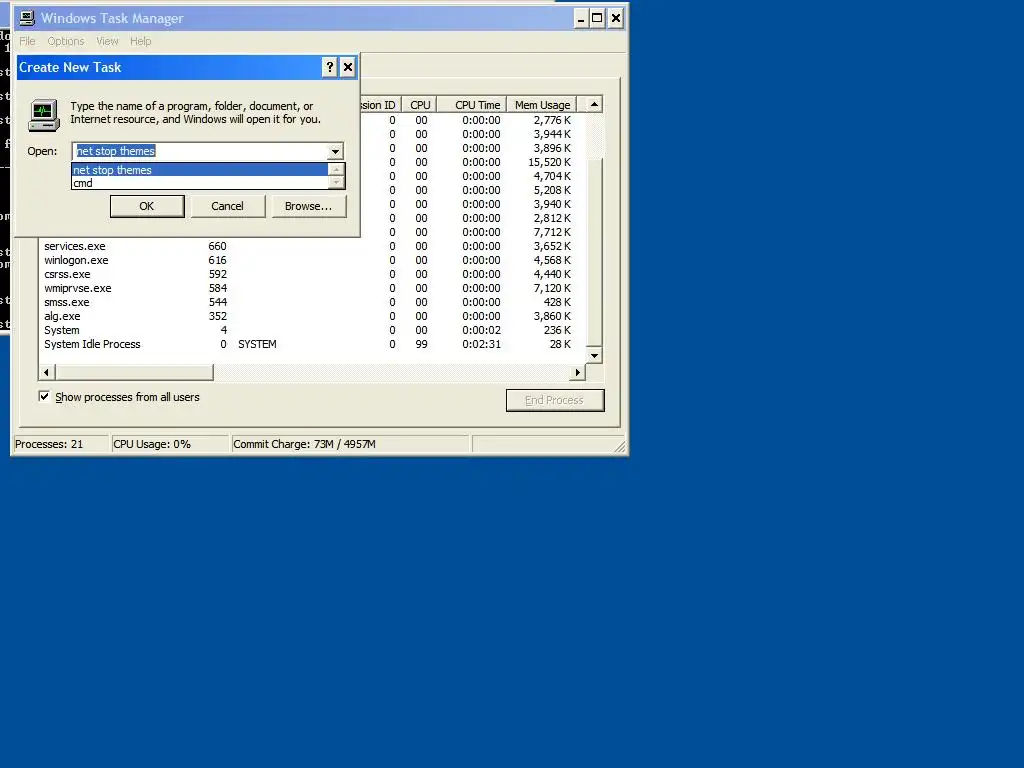Click horizontal scrollbar right arrow
This screenshot has height=768, width=1024.
(x=577, y=372)
